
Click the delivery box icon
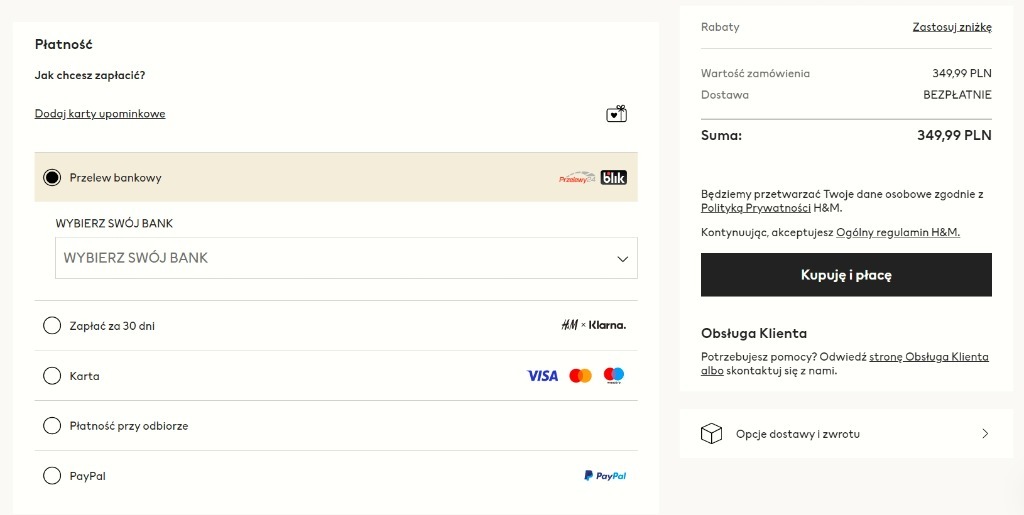711,434
